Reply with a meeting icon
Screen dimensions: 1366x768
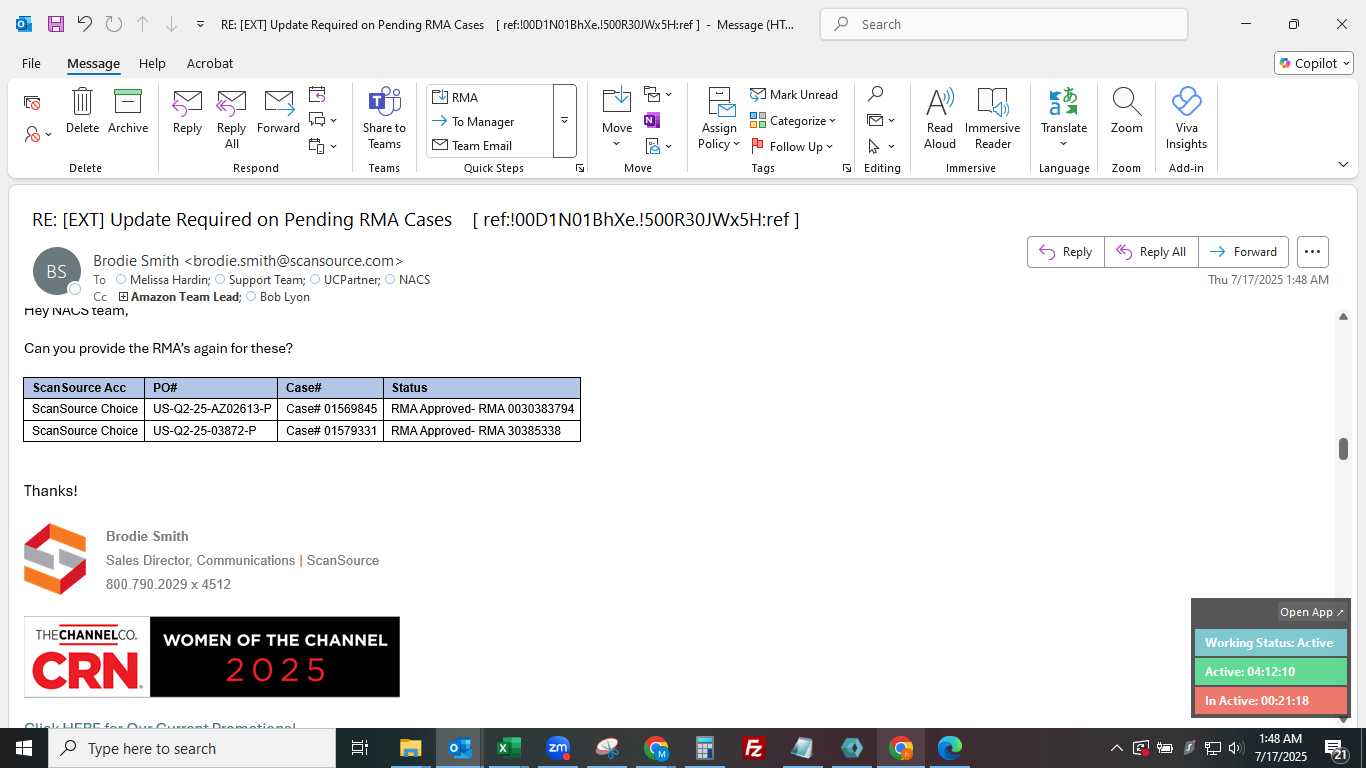coord(317,95)
